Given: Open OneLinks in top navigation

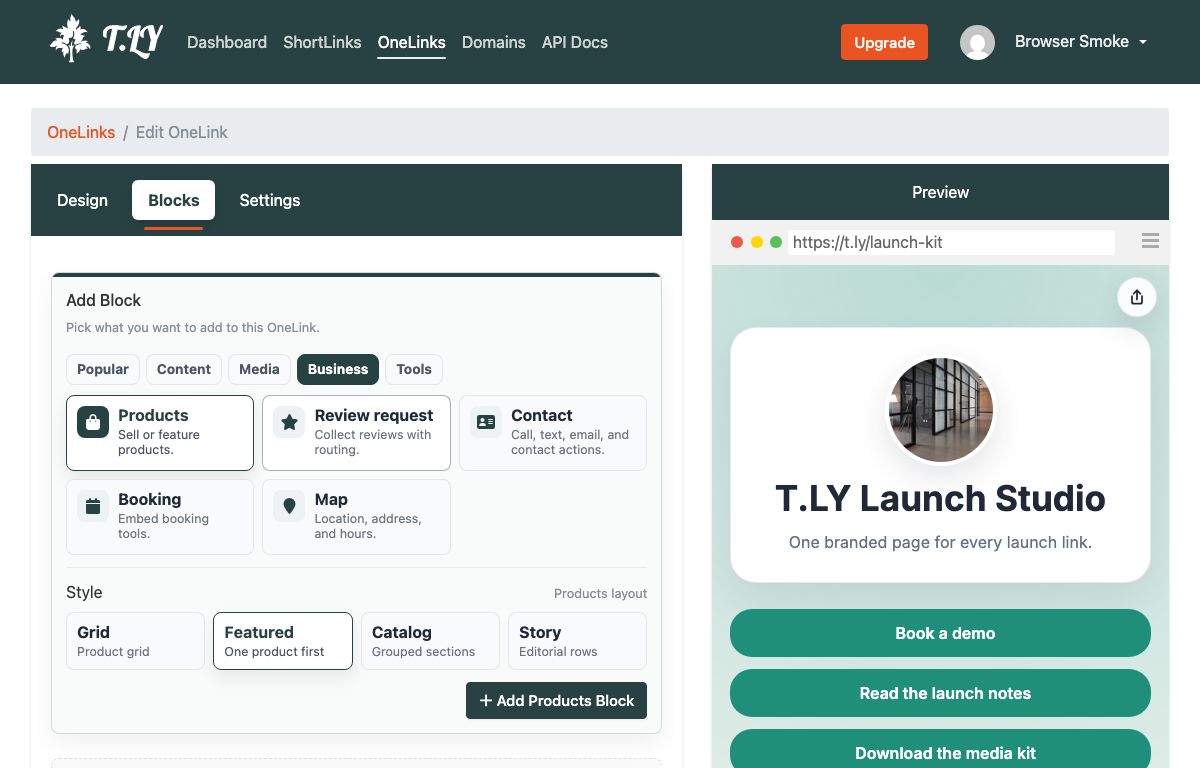Looking at the screenshot, I should pos(412,42).
